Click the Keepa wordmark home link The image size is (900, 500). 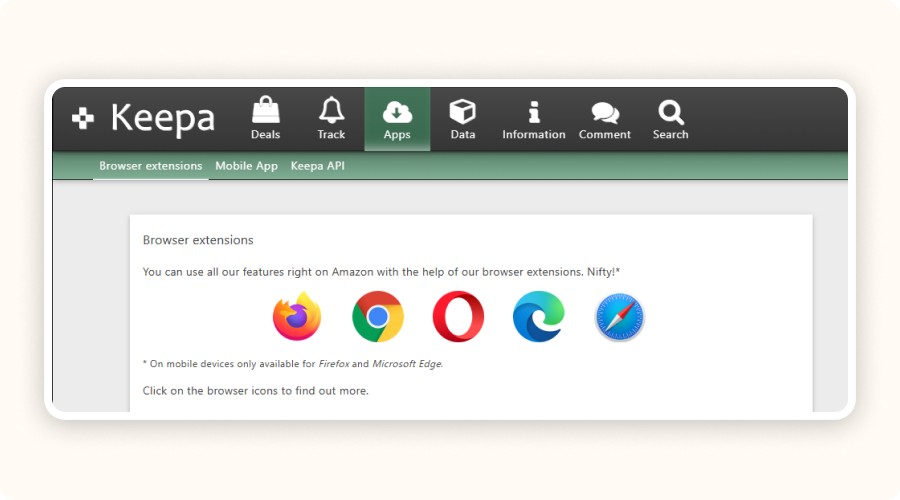pos(162,119)
